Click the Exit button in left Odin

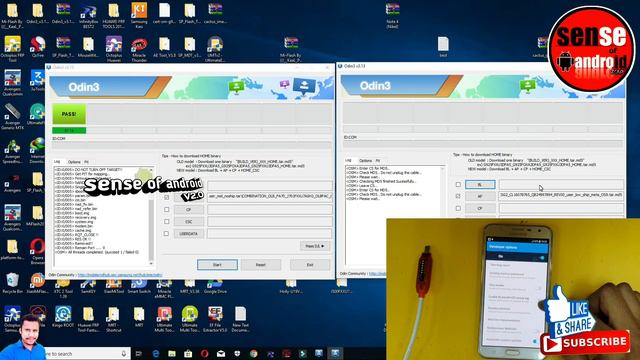click(310, 265)
